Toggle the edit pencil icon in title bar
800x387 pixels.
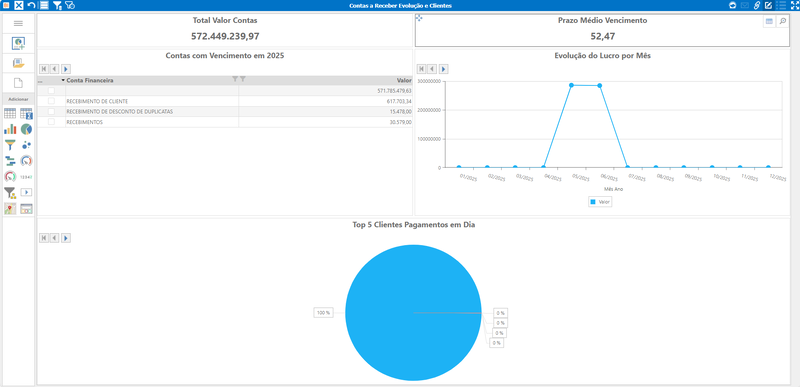pos(768,5)
